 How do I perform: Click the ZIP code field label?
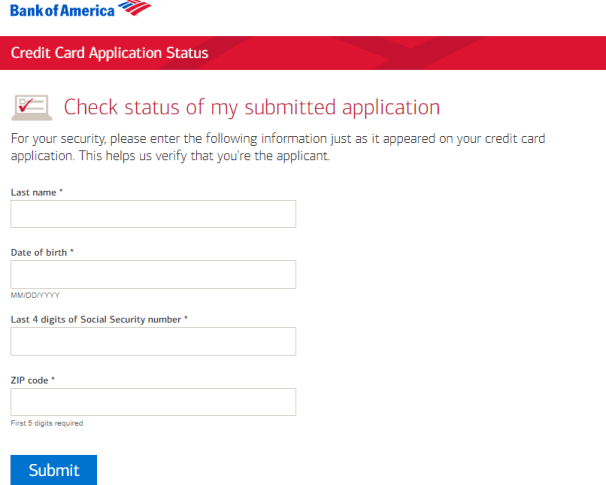[29, 380]
